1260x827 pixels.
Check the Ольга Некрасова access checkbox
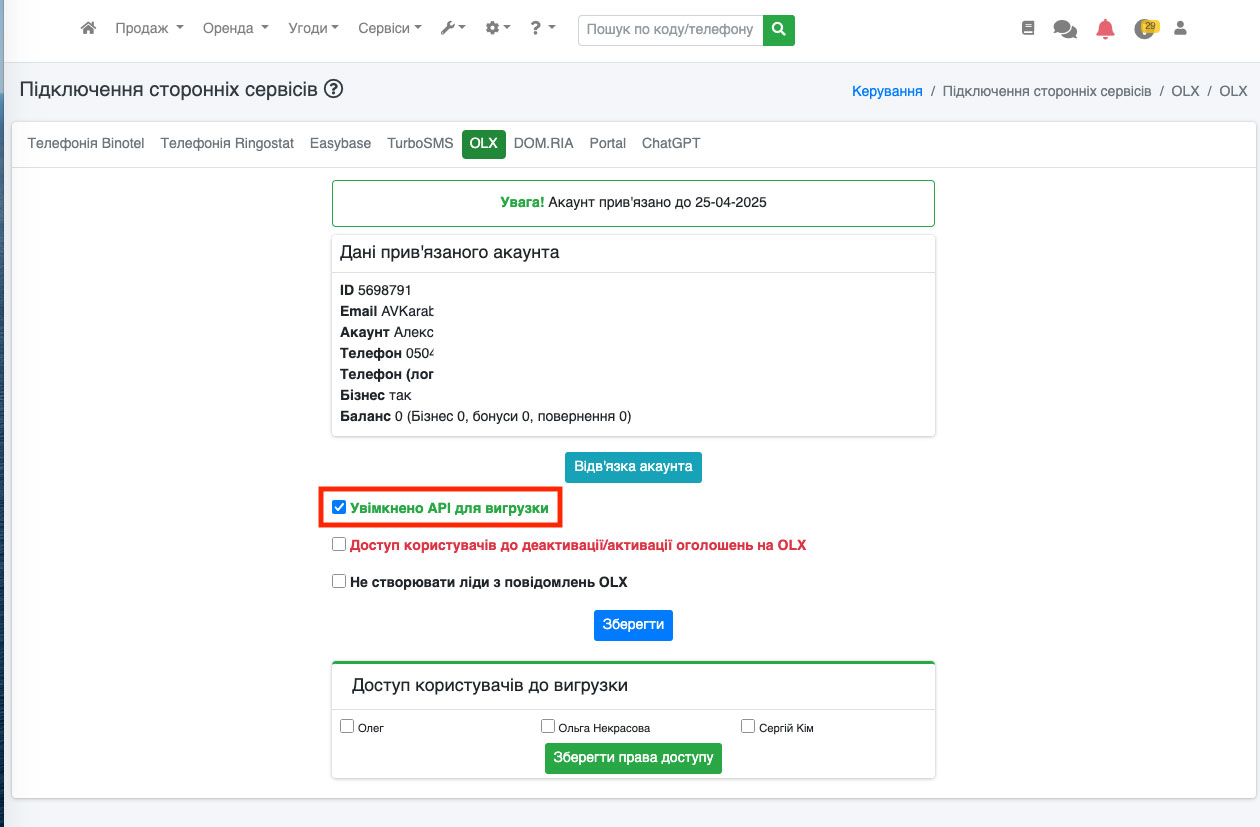coord(548,727)
